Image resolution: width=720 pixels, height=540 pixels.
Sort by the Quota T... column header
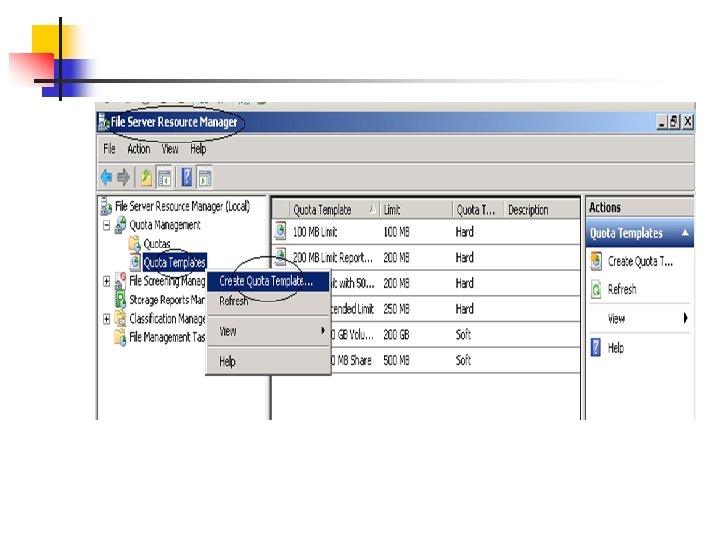pos(478,210)
